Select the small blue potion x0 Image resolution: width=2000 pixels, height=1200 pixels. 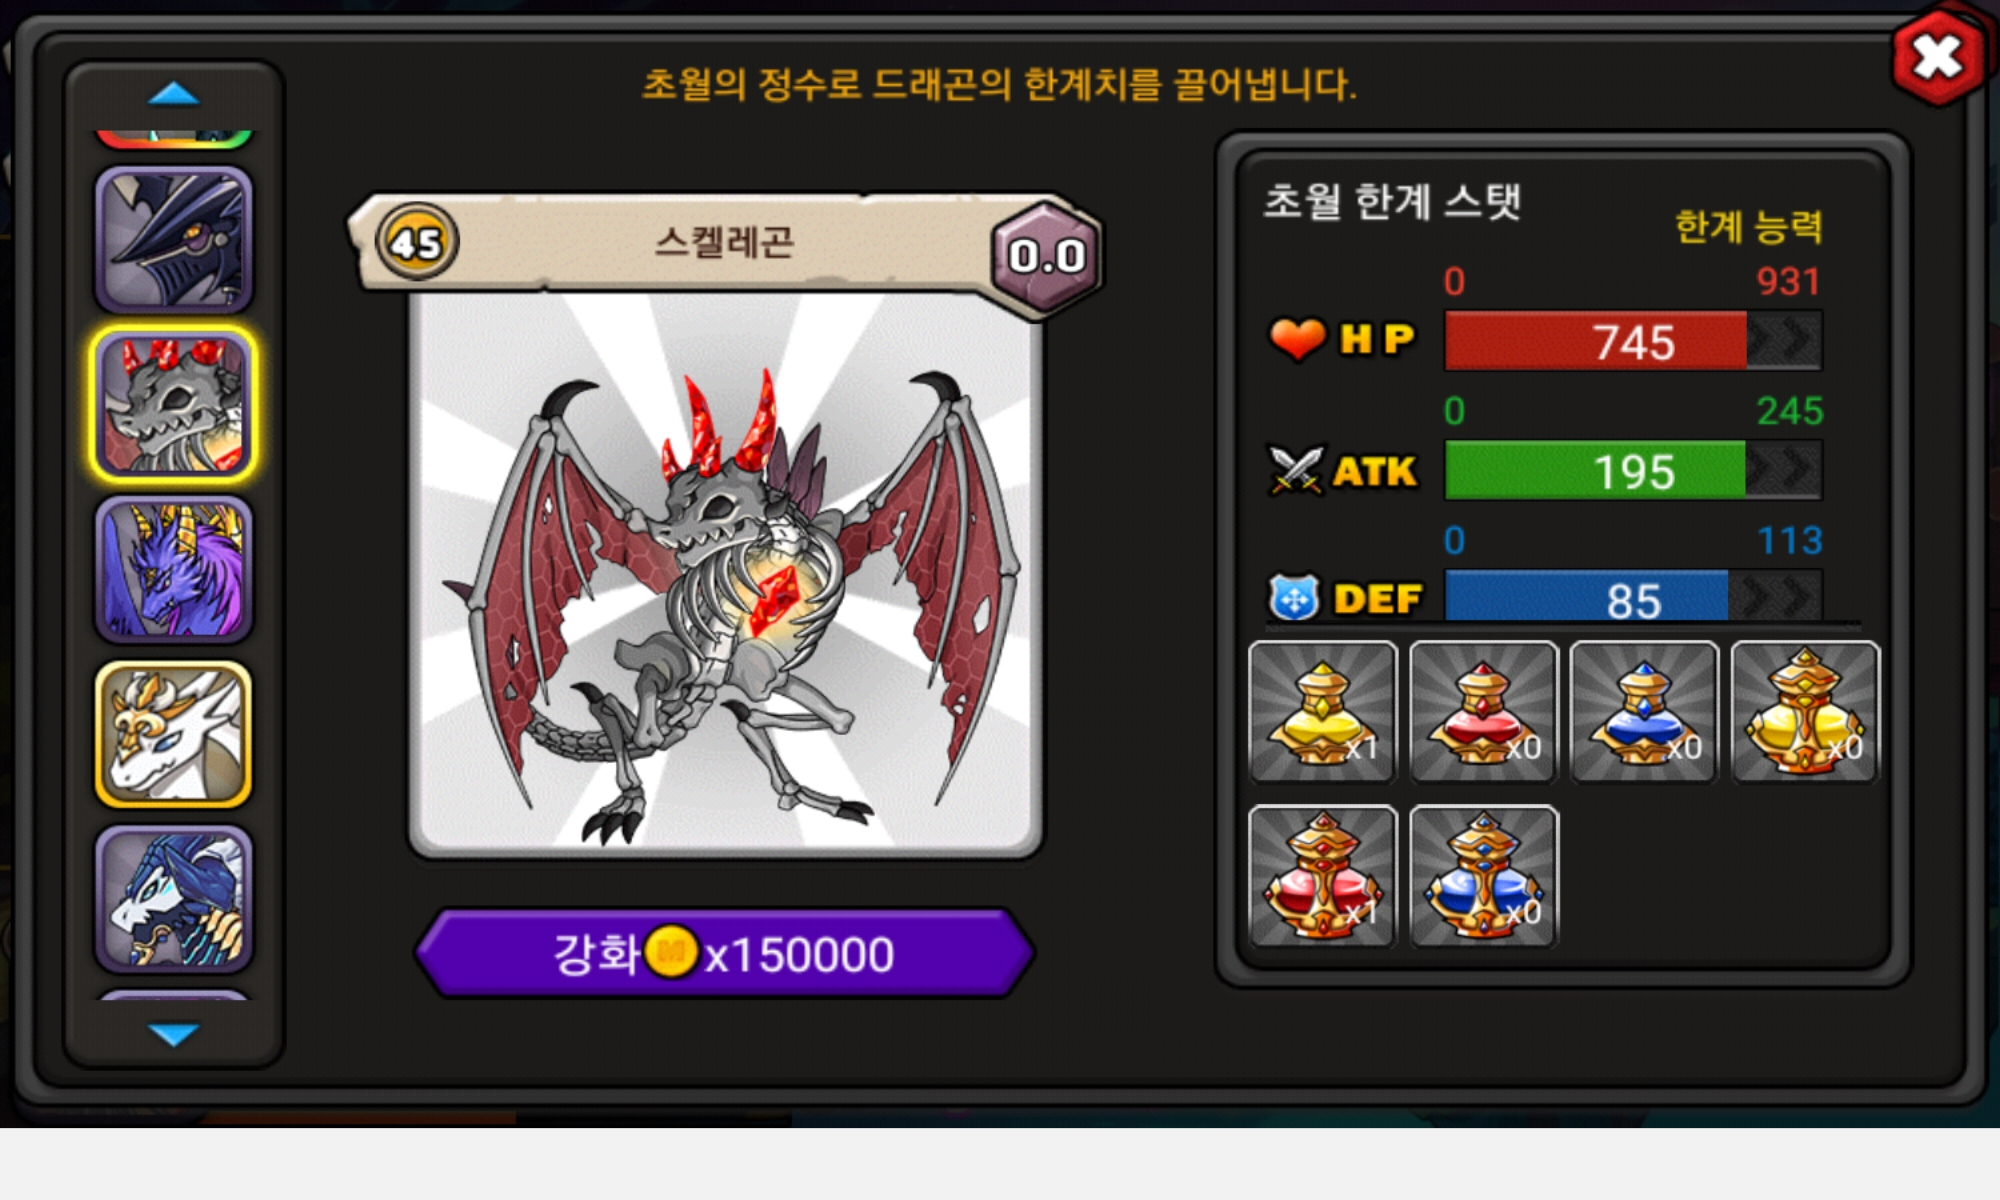[x=1645, y=713]
